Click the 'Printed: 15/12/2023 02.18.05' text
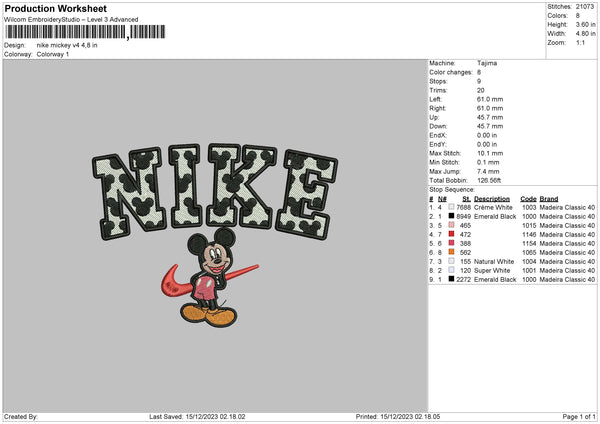The width and height of the screenshot is (600, 424). point(398,416)
